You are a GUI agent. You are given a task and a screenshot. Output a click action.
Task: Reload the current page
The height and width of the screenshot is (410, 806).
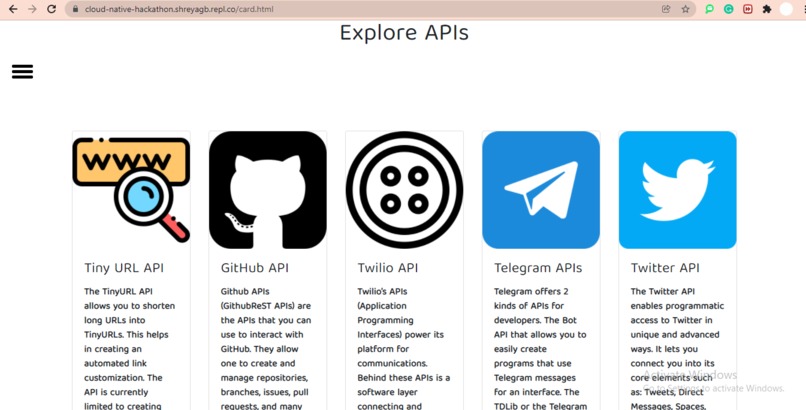[x=51, y=9]
